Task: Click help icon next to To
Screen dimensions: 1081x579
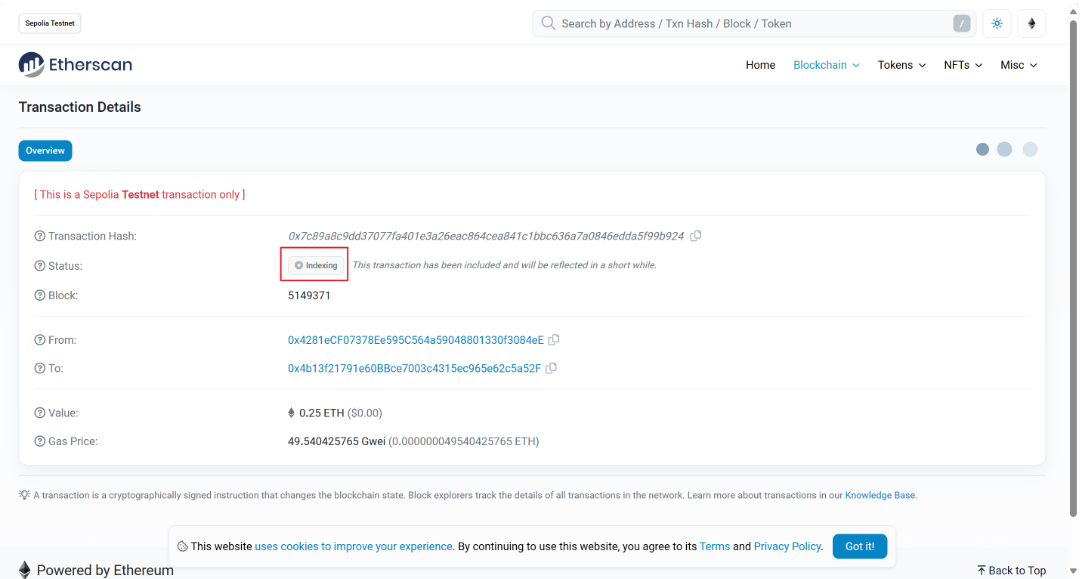Action: 40,368
